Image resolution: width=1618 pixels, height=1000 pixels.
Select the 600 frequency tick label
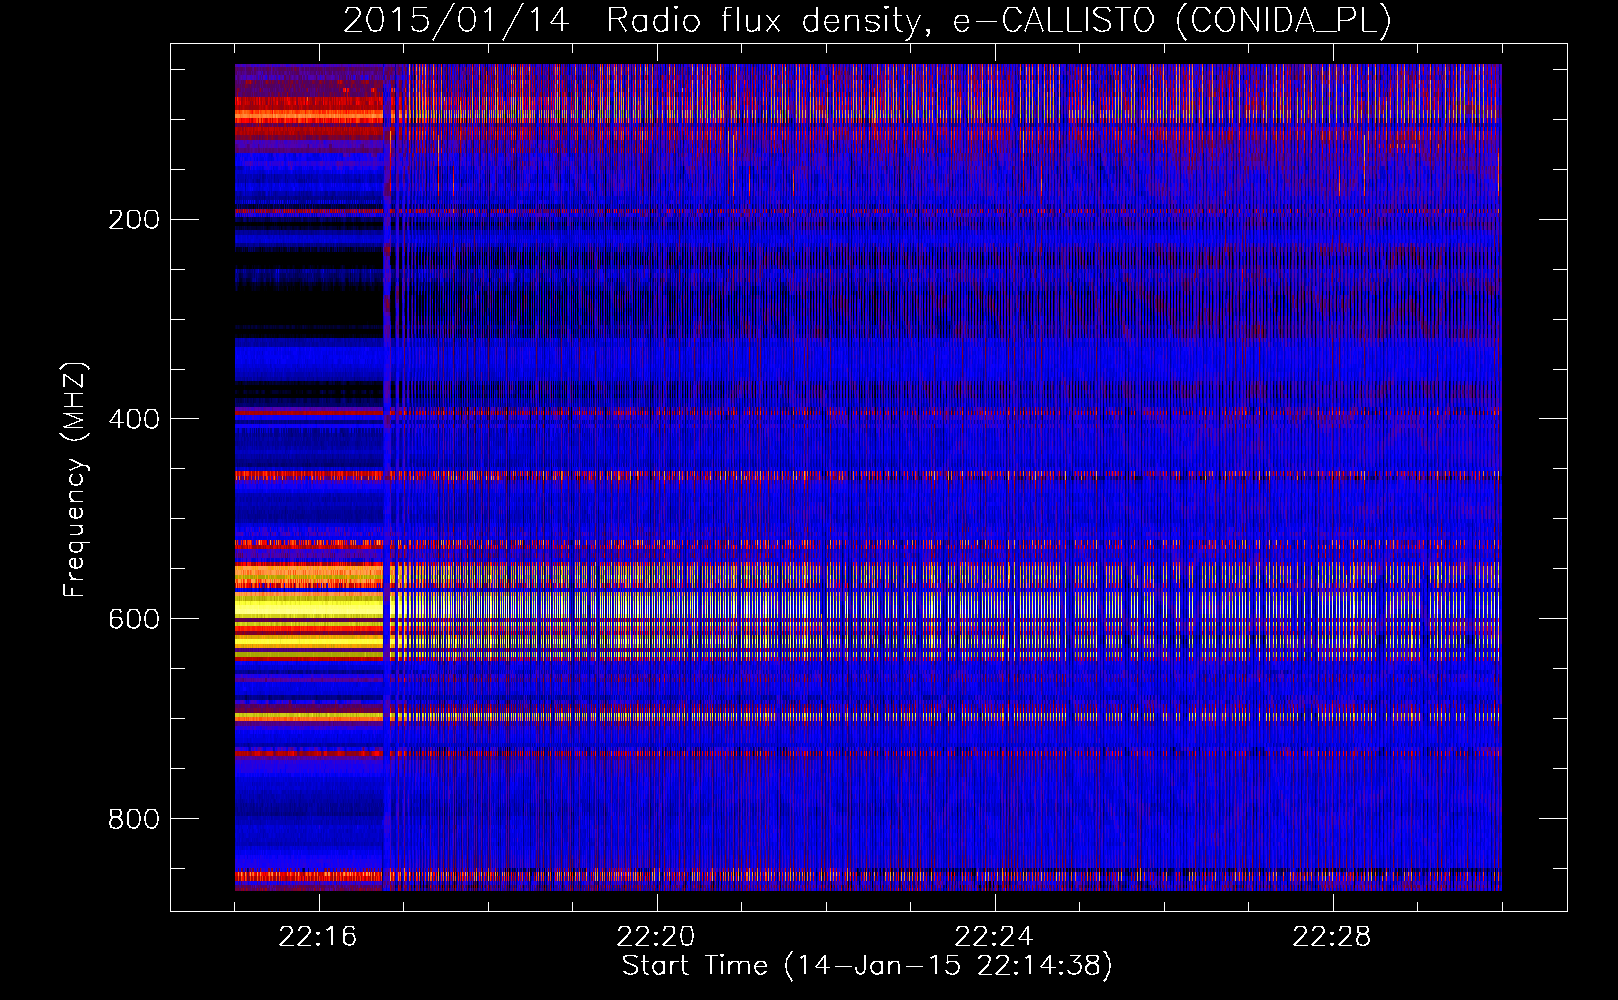134,619
